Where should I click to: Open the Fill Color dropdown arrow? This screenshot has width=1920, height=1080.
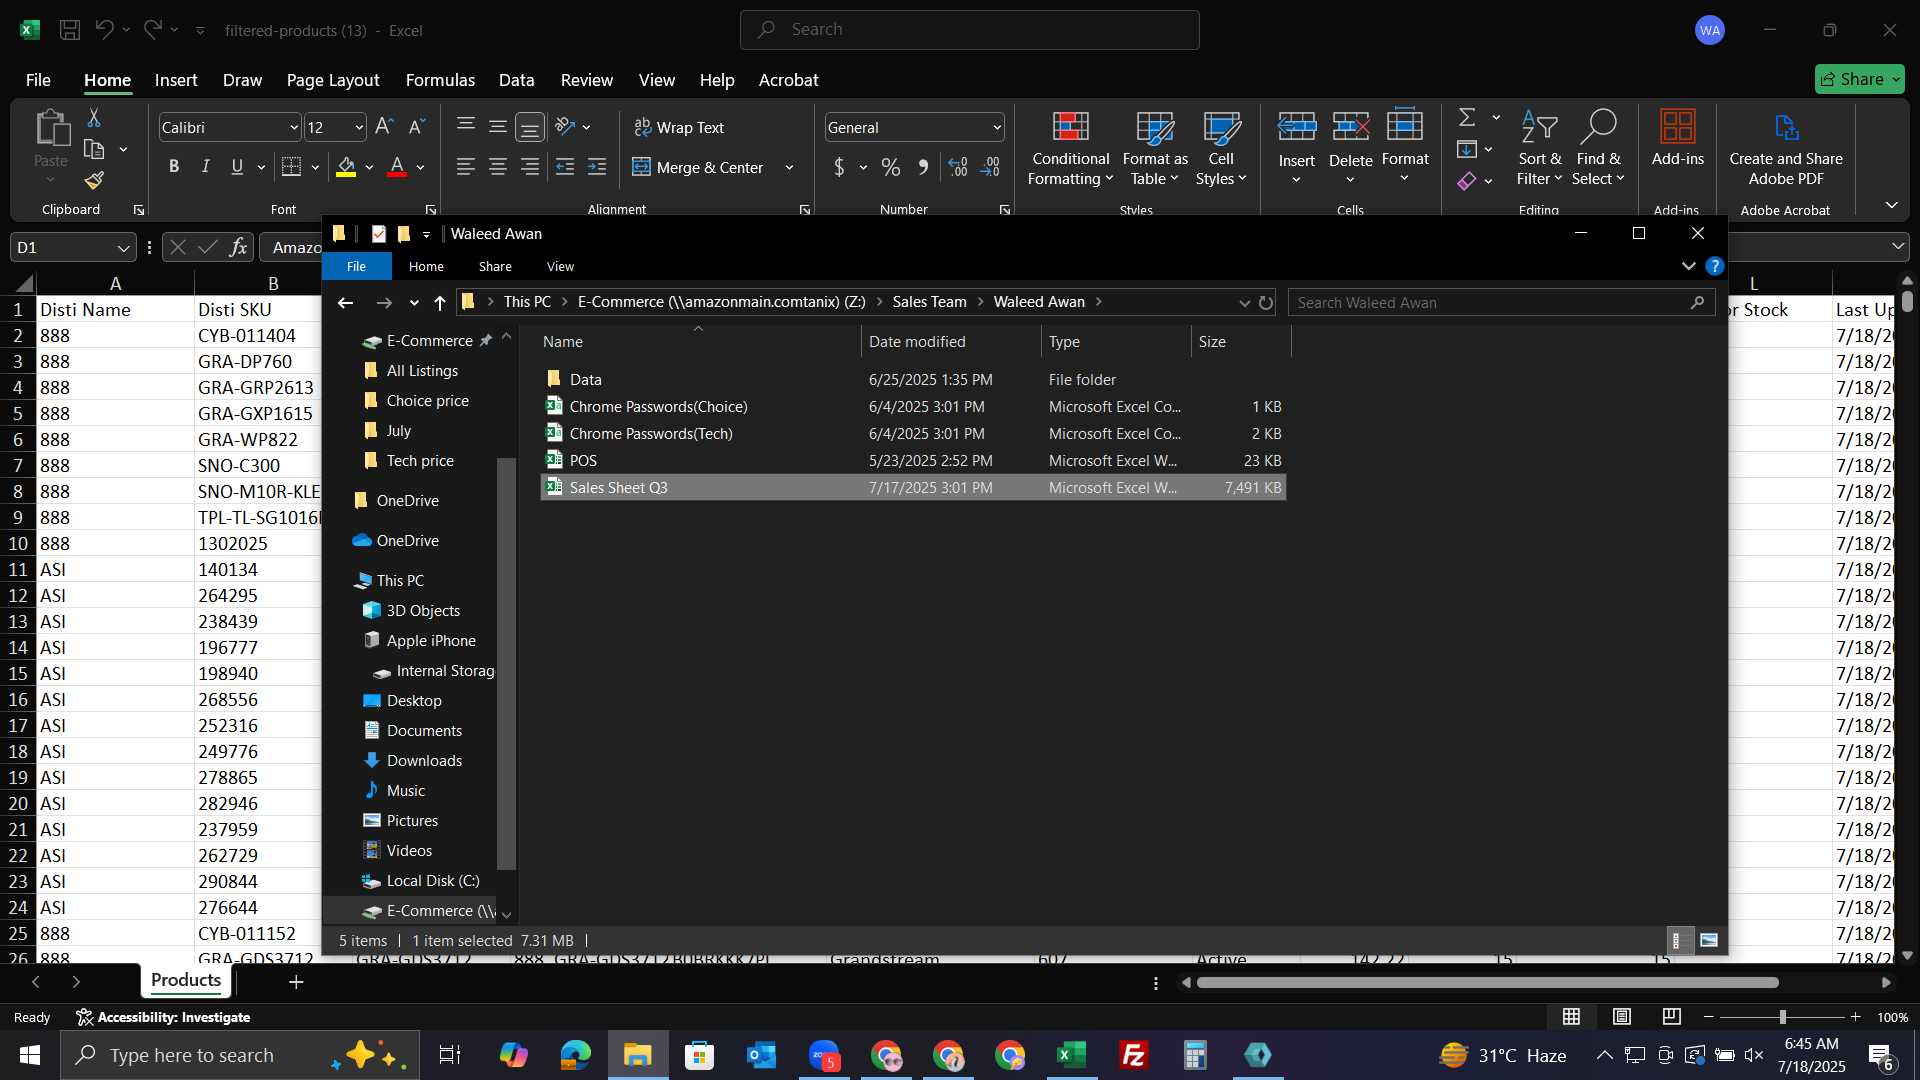click(x=369, y=168)
